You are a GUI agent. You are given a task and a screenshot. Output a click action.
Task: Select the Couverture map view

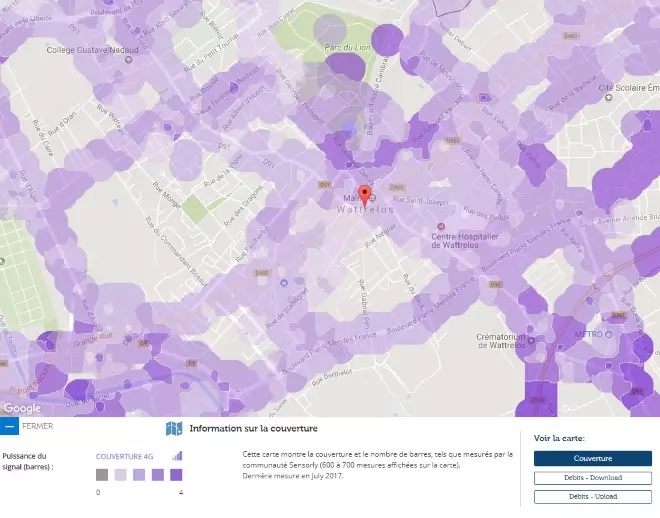pos(592,458)
